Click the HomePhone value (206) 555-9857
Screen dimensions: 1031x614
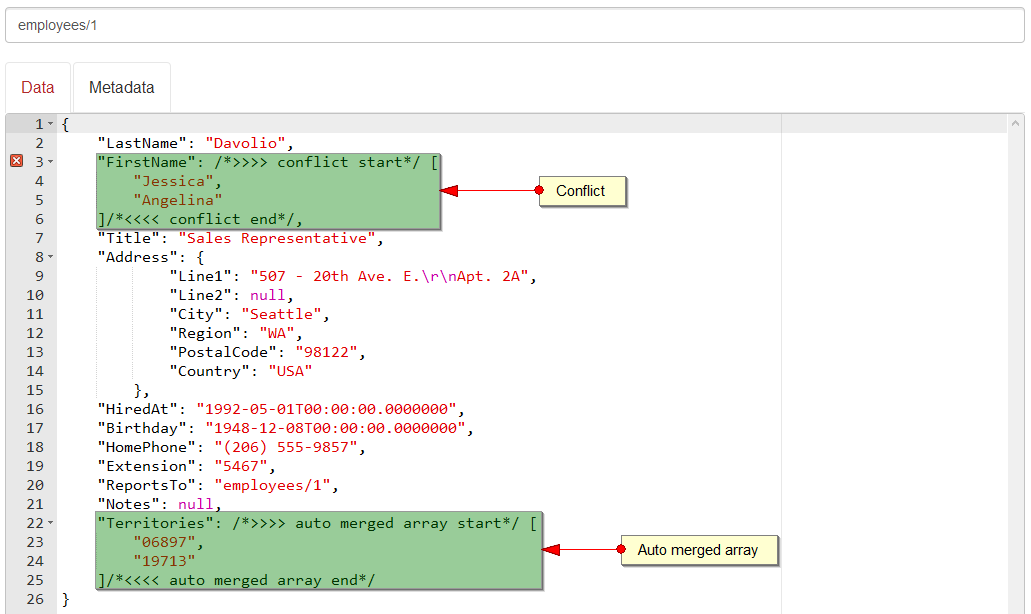pos(286,447)
